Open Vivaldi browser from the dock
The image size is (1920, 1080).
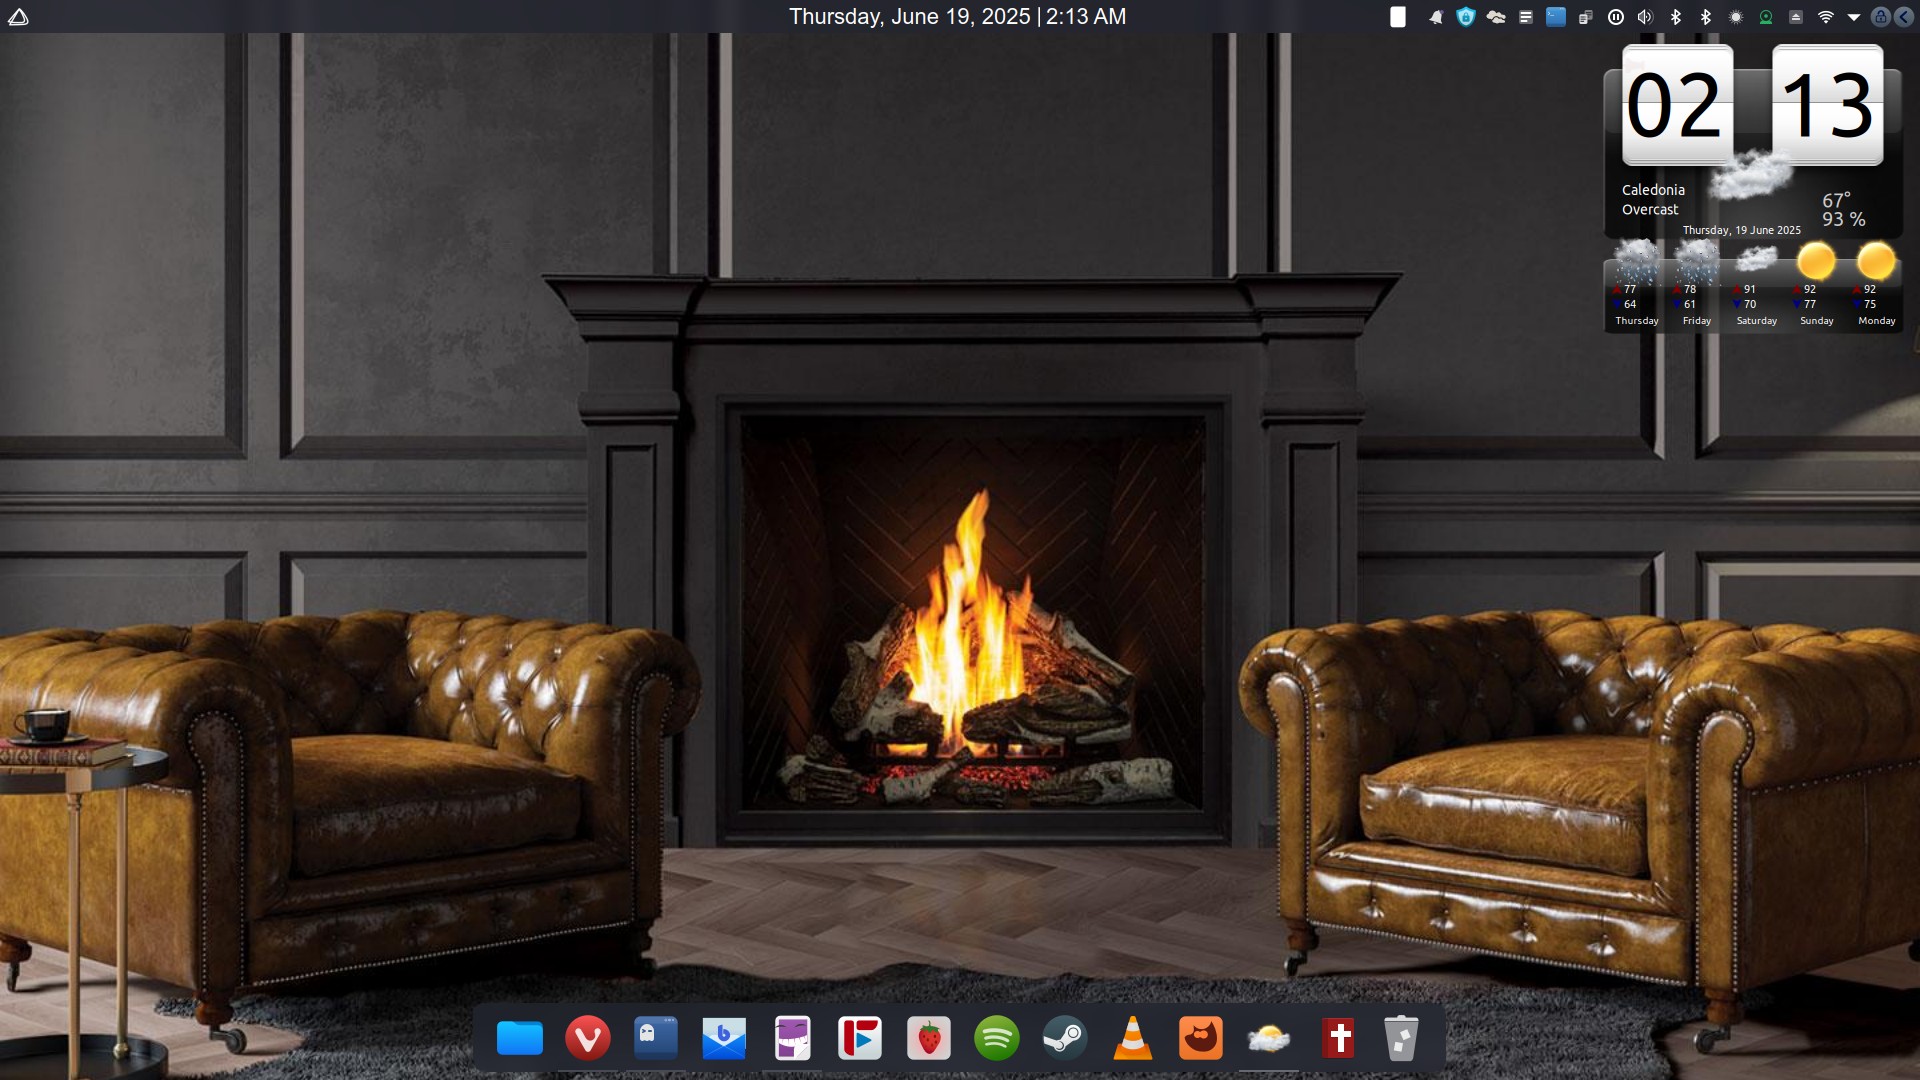point(587,1038)
